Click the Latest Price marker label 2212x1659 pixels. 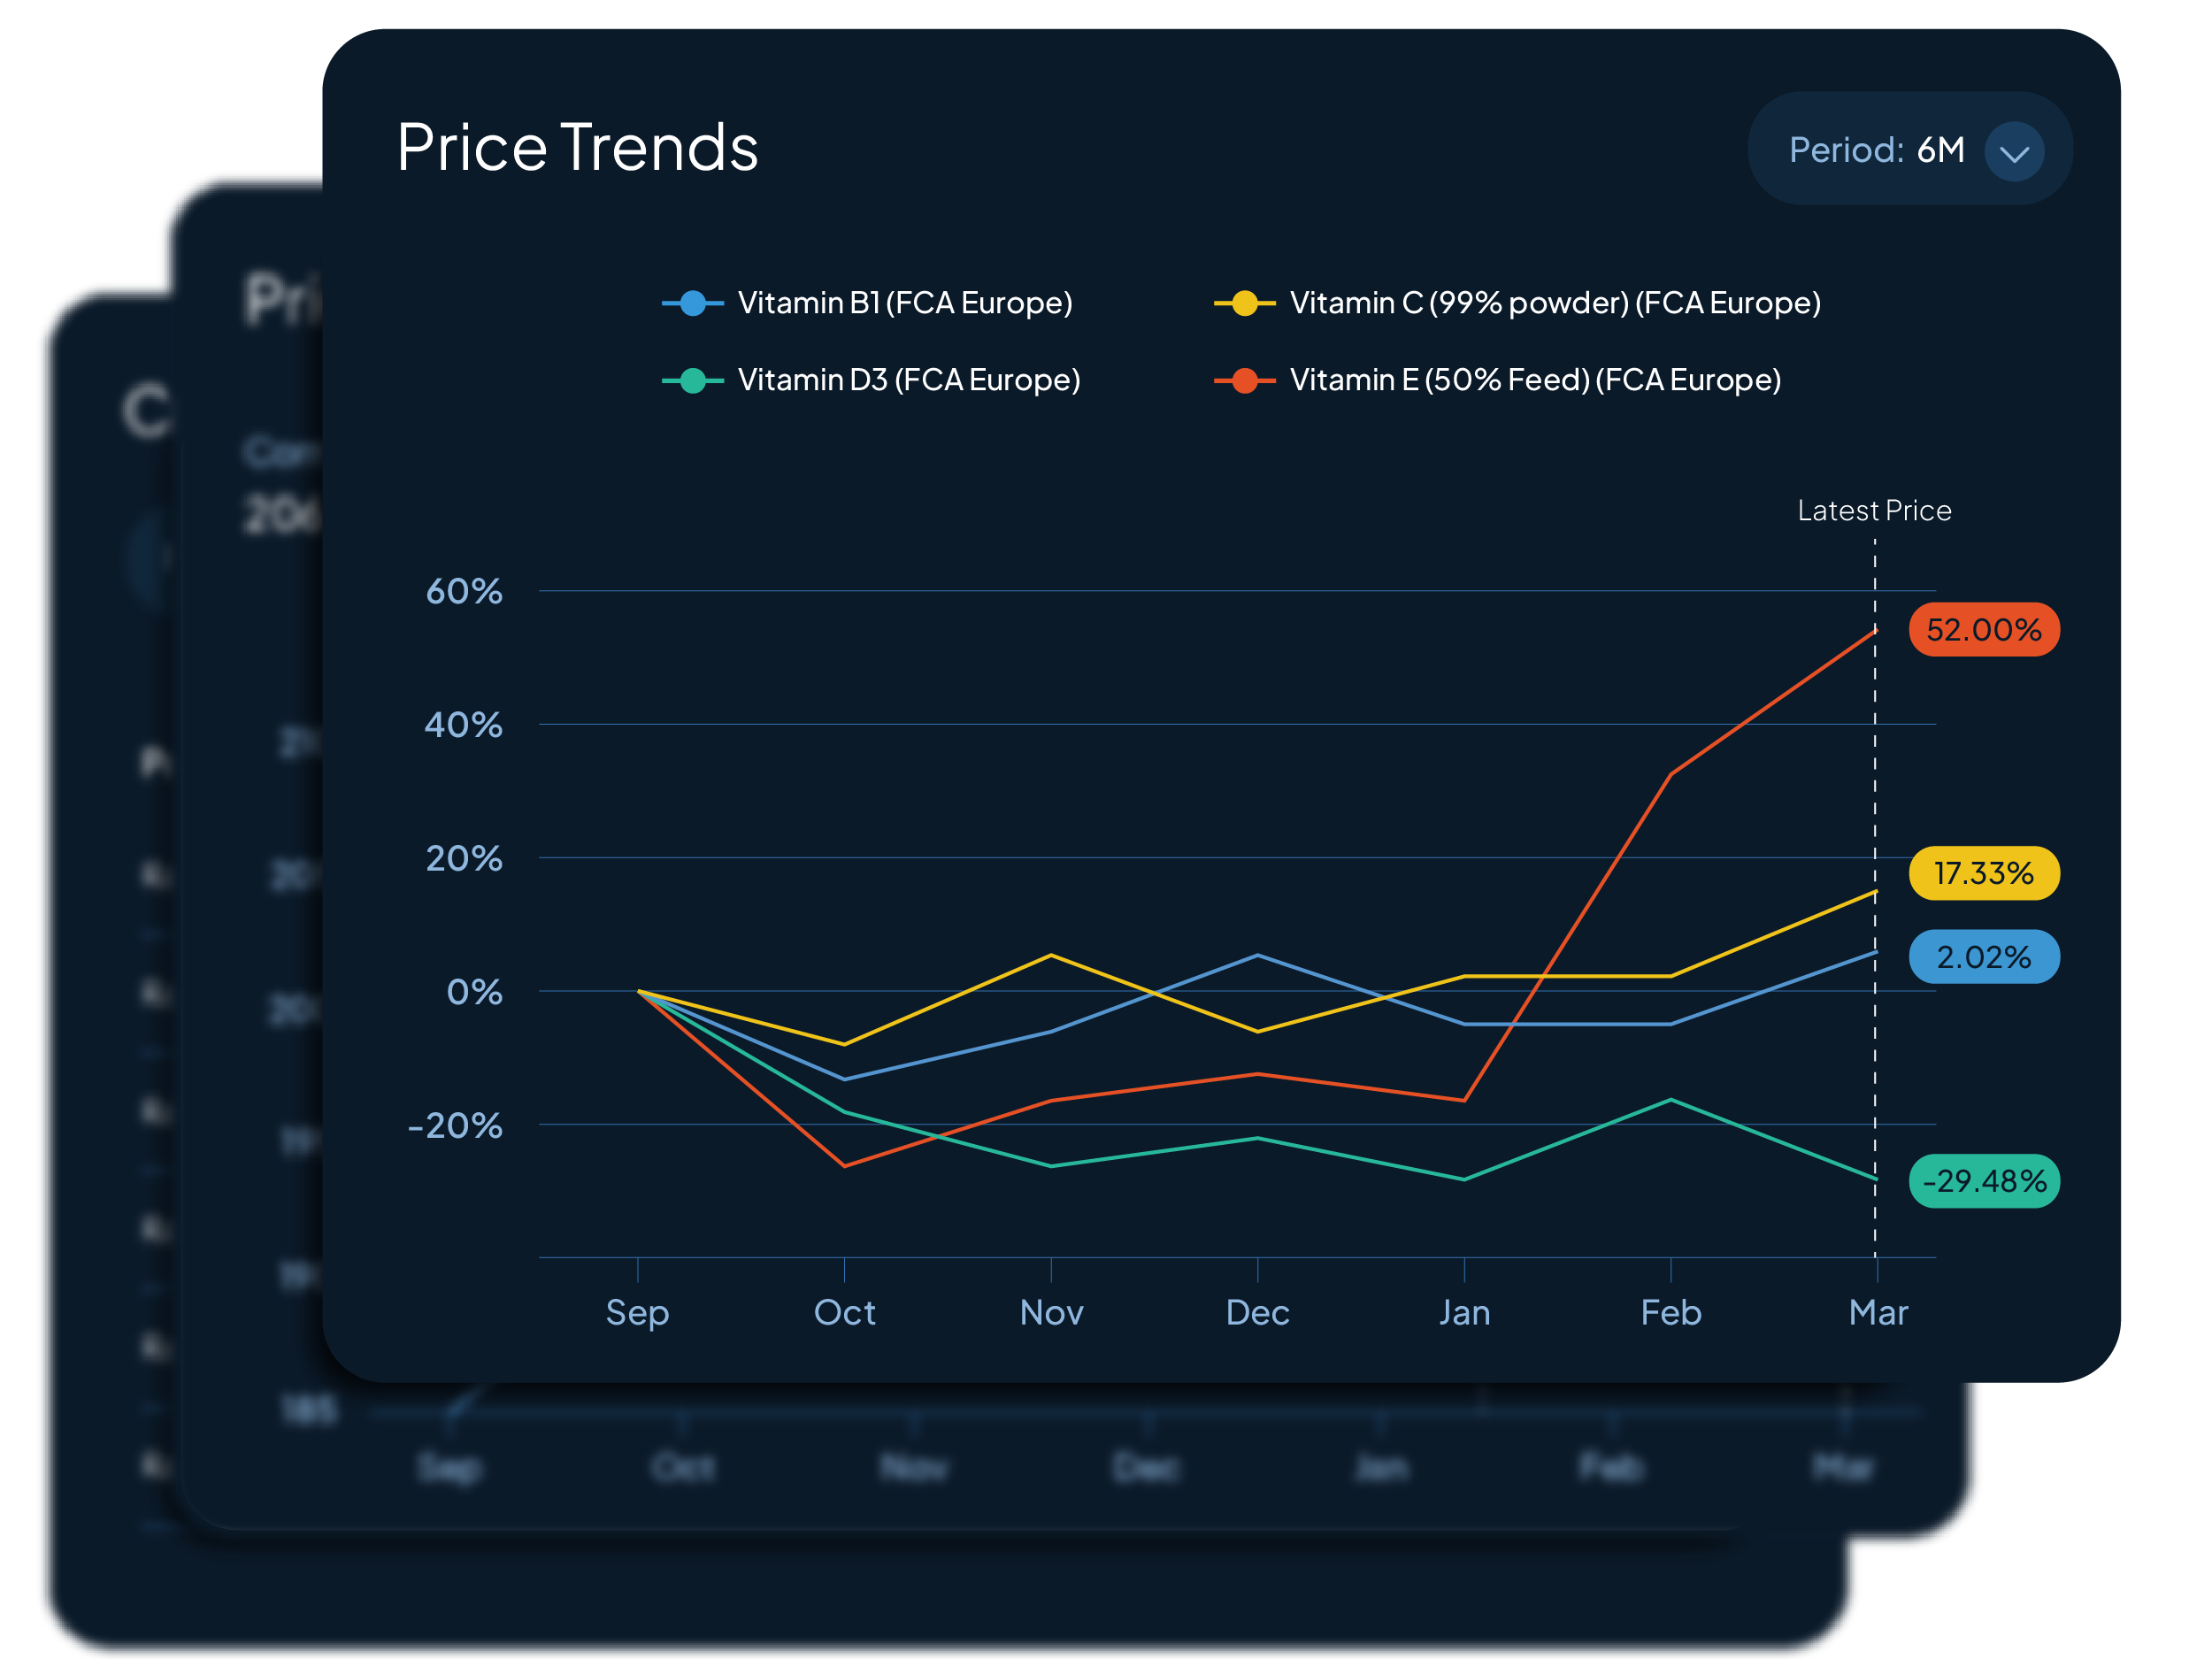(x=1873, y=511)
